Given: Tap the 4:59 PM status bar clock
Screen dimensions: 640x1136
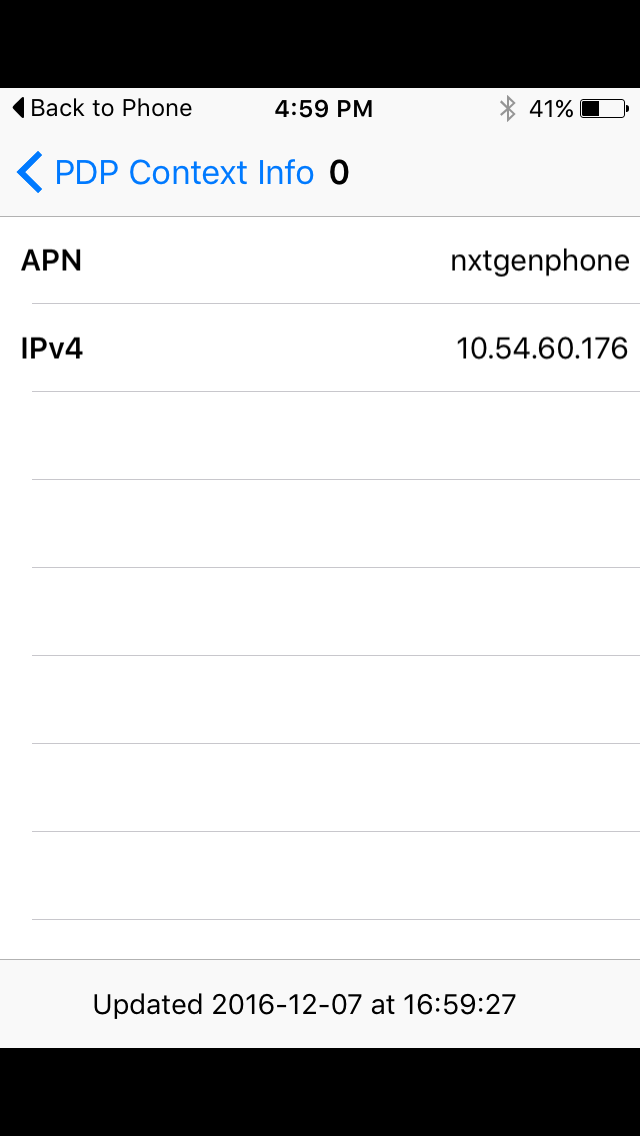Looking at the screenshot, I should (323, 109).
